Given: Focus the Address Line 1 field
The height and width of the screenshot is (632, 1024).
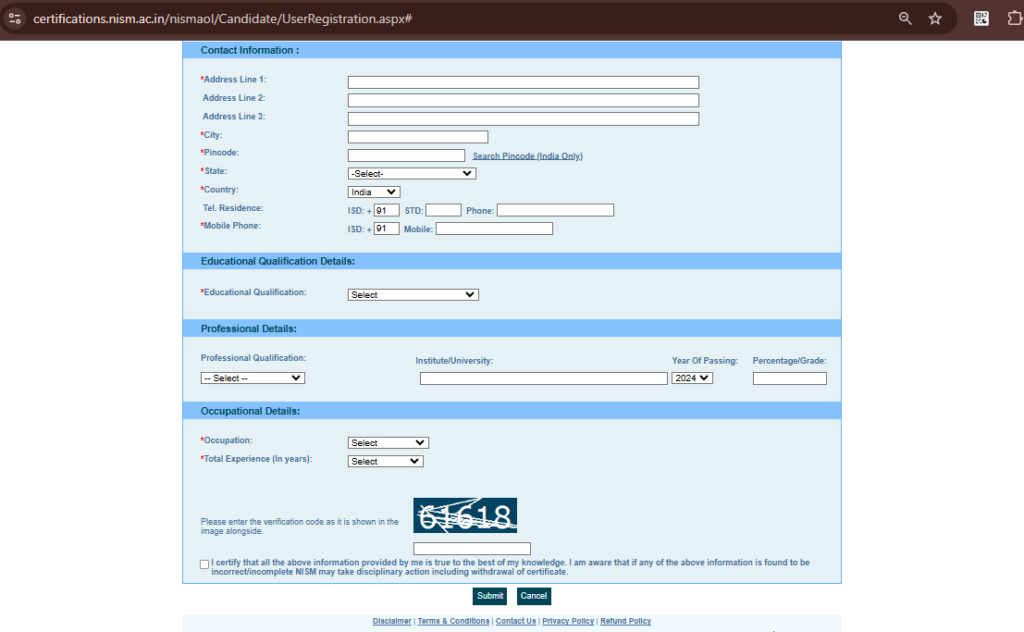Looking at the screenshot, I should click(x=523, y=82).
